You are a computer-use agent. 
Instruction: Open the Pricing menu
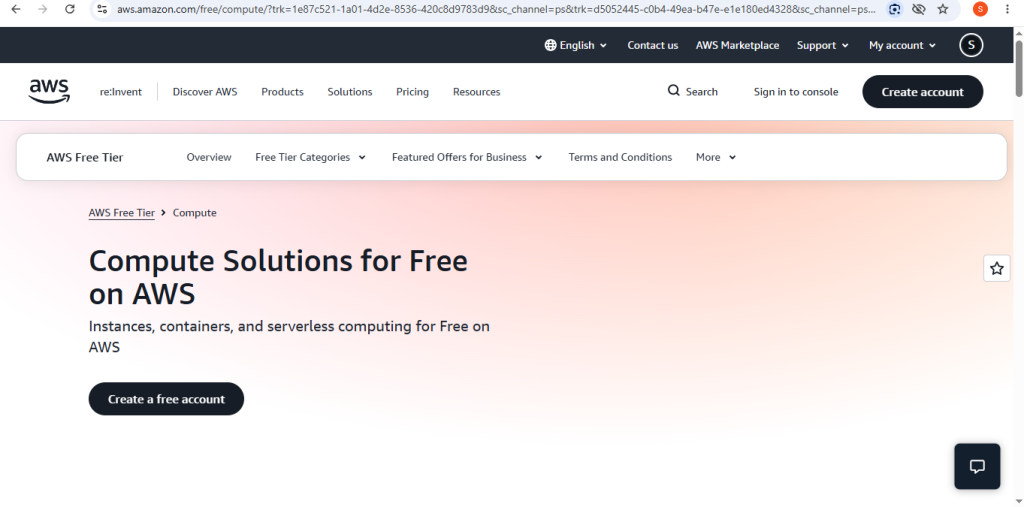[413, 92]
